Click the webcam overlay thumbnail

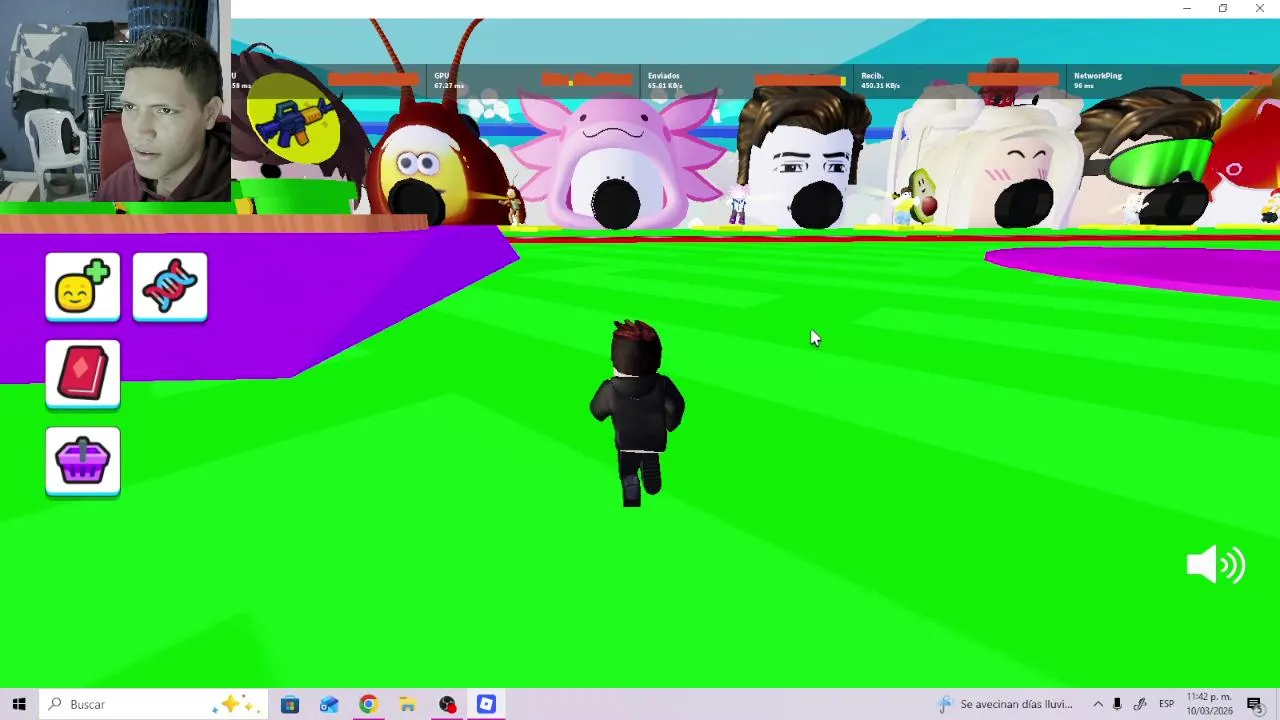pyautogui.click(x=115, y=101)
